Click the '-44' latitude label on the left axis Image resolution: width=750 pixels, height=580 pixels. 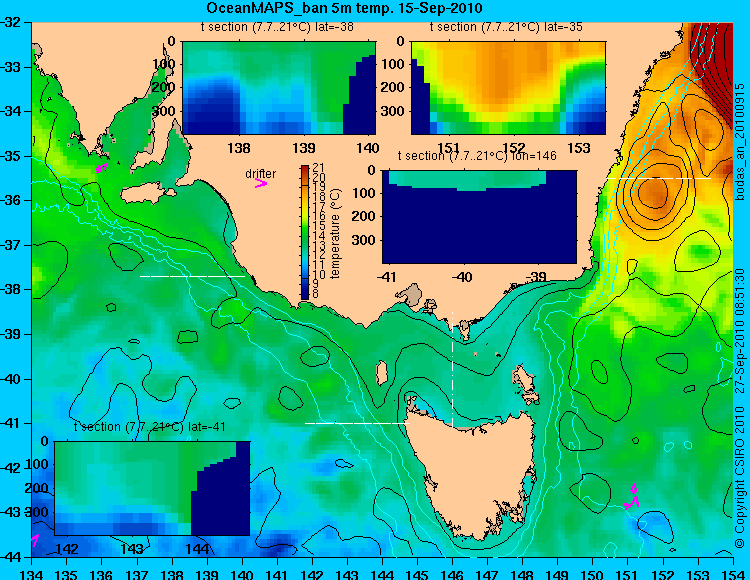(x=9, y=557)
